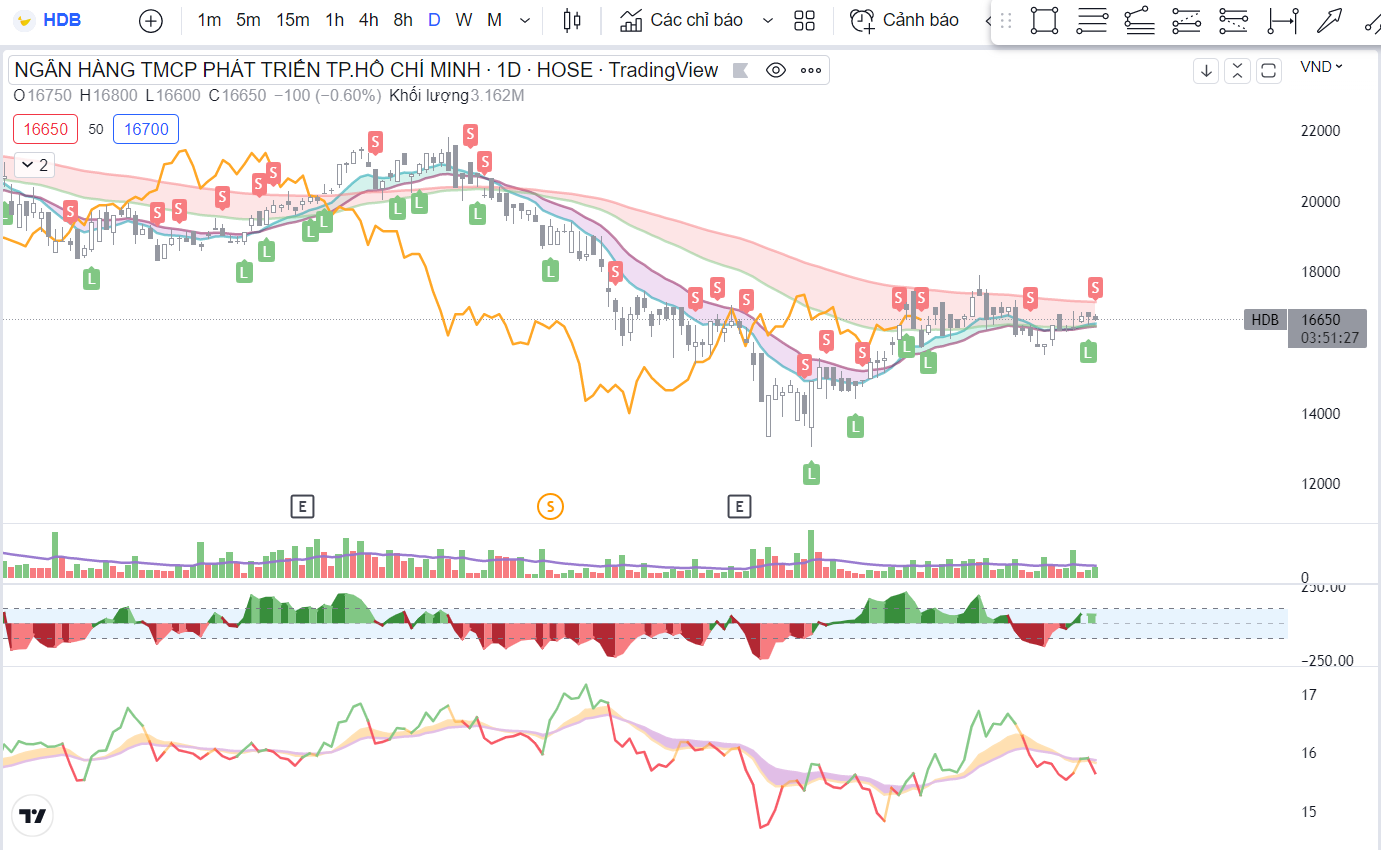Click the 12000 price axis label
1381x850 pixels.
(x=1320, y=484)
